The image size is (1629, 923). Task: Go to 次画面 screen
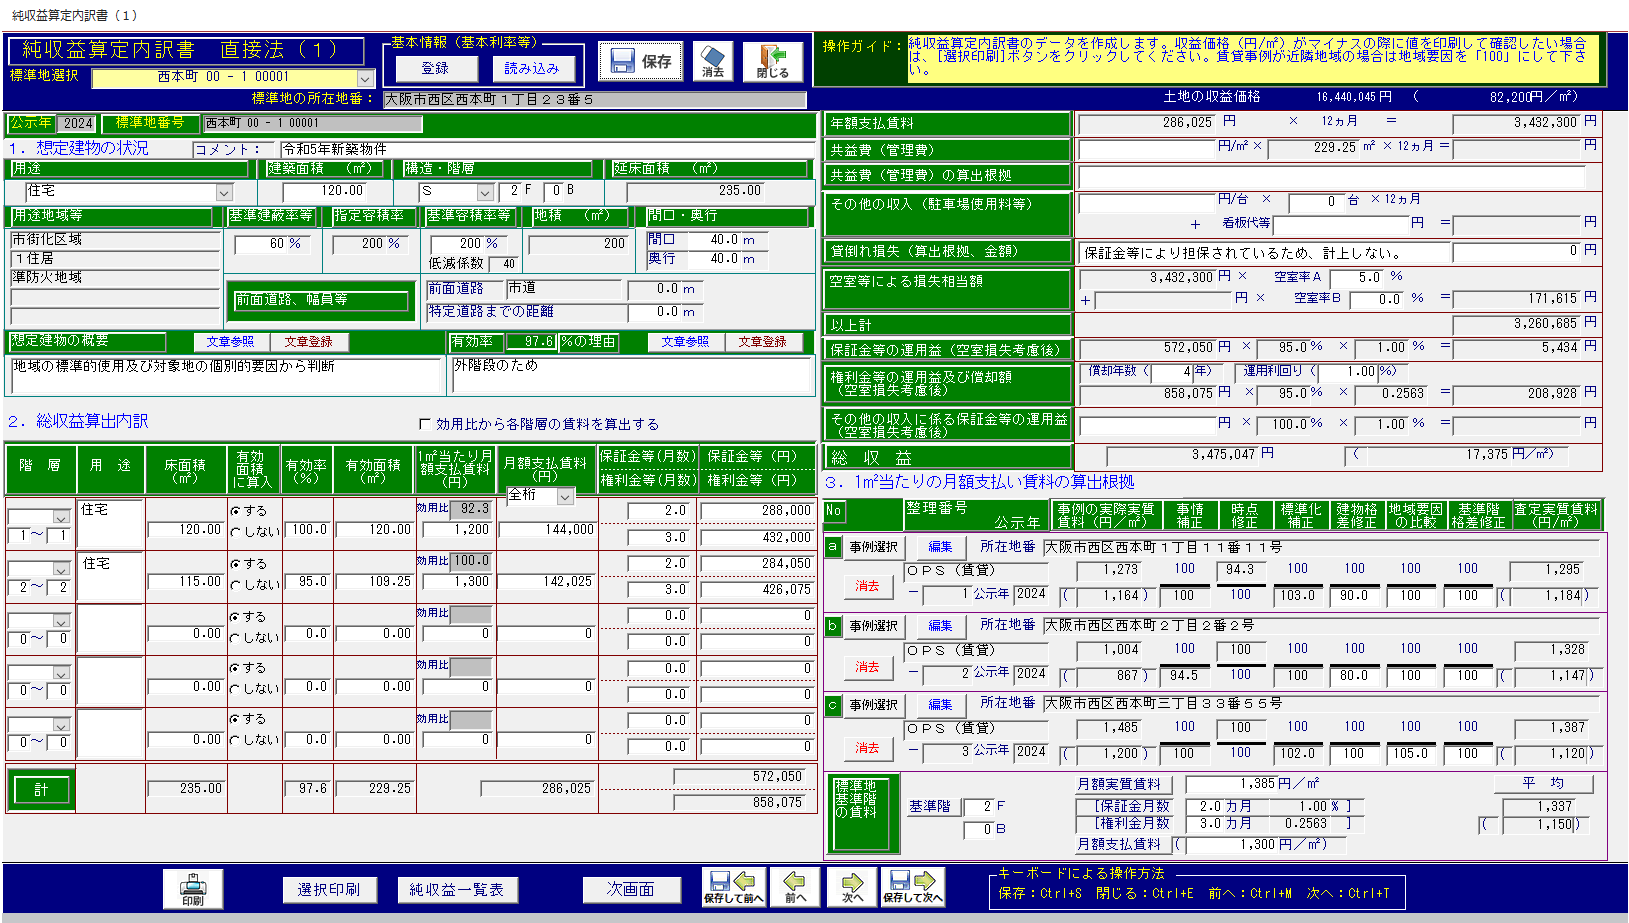pyautogui.click(x=631, y=889)
